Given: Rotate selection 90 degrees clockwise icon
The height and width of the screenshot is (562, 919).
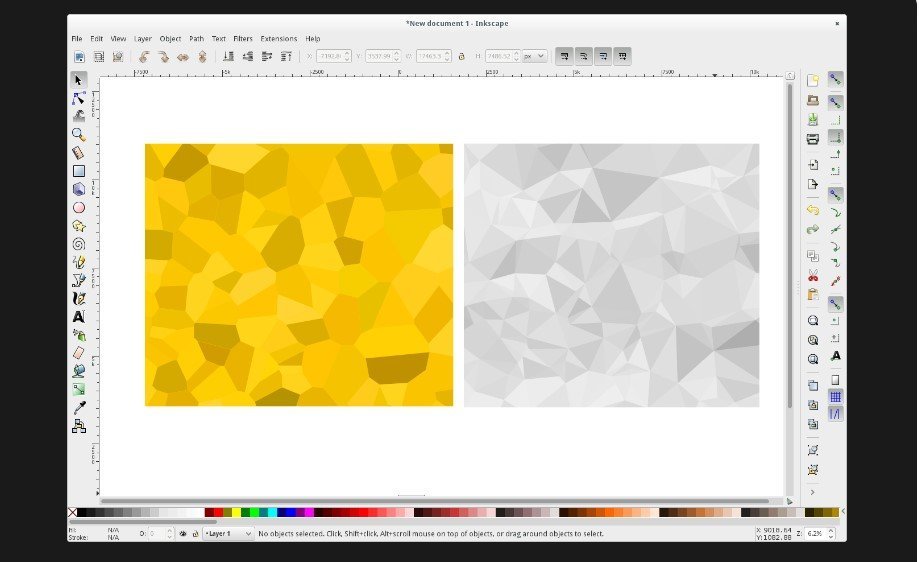Looking at the screenshot, I should [x=162, y=57].
